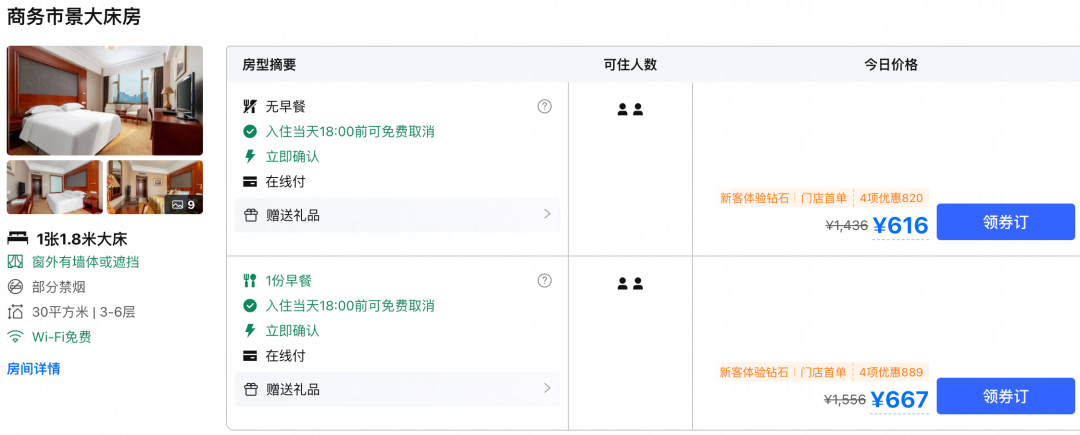Expand first 赠送礼品 chevron arrow

(x=548, y=214)
